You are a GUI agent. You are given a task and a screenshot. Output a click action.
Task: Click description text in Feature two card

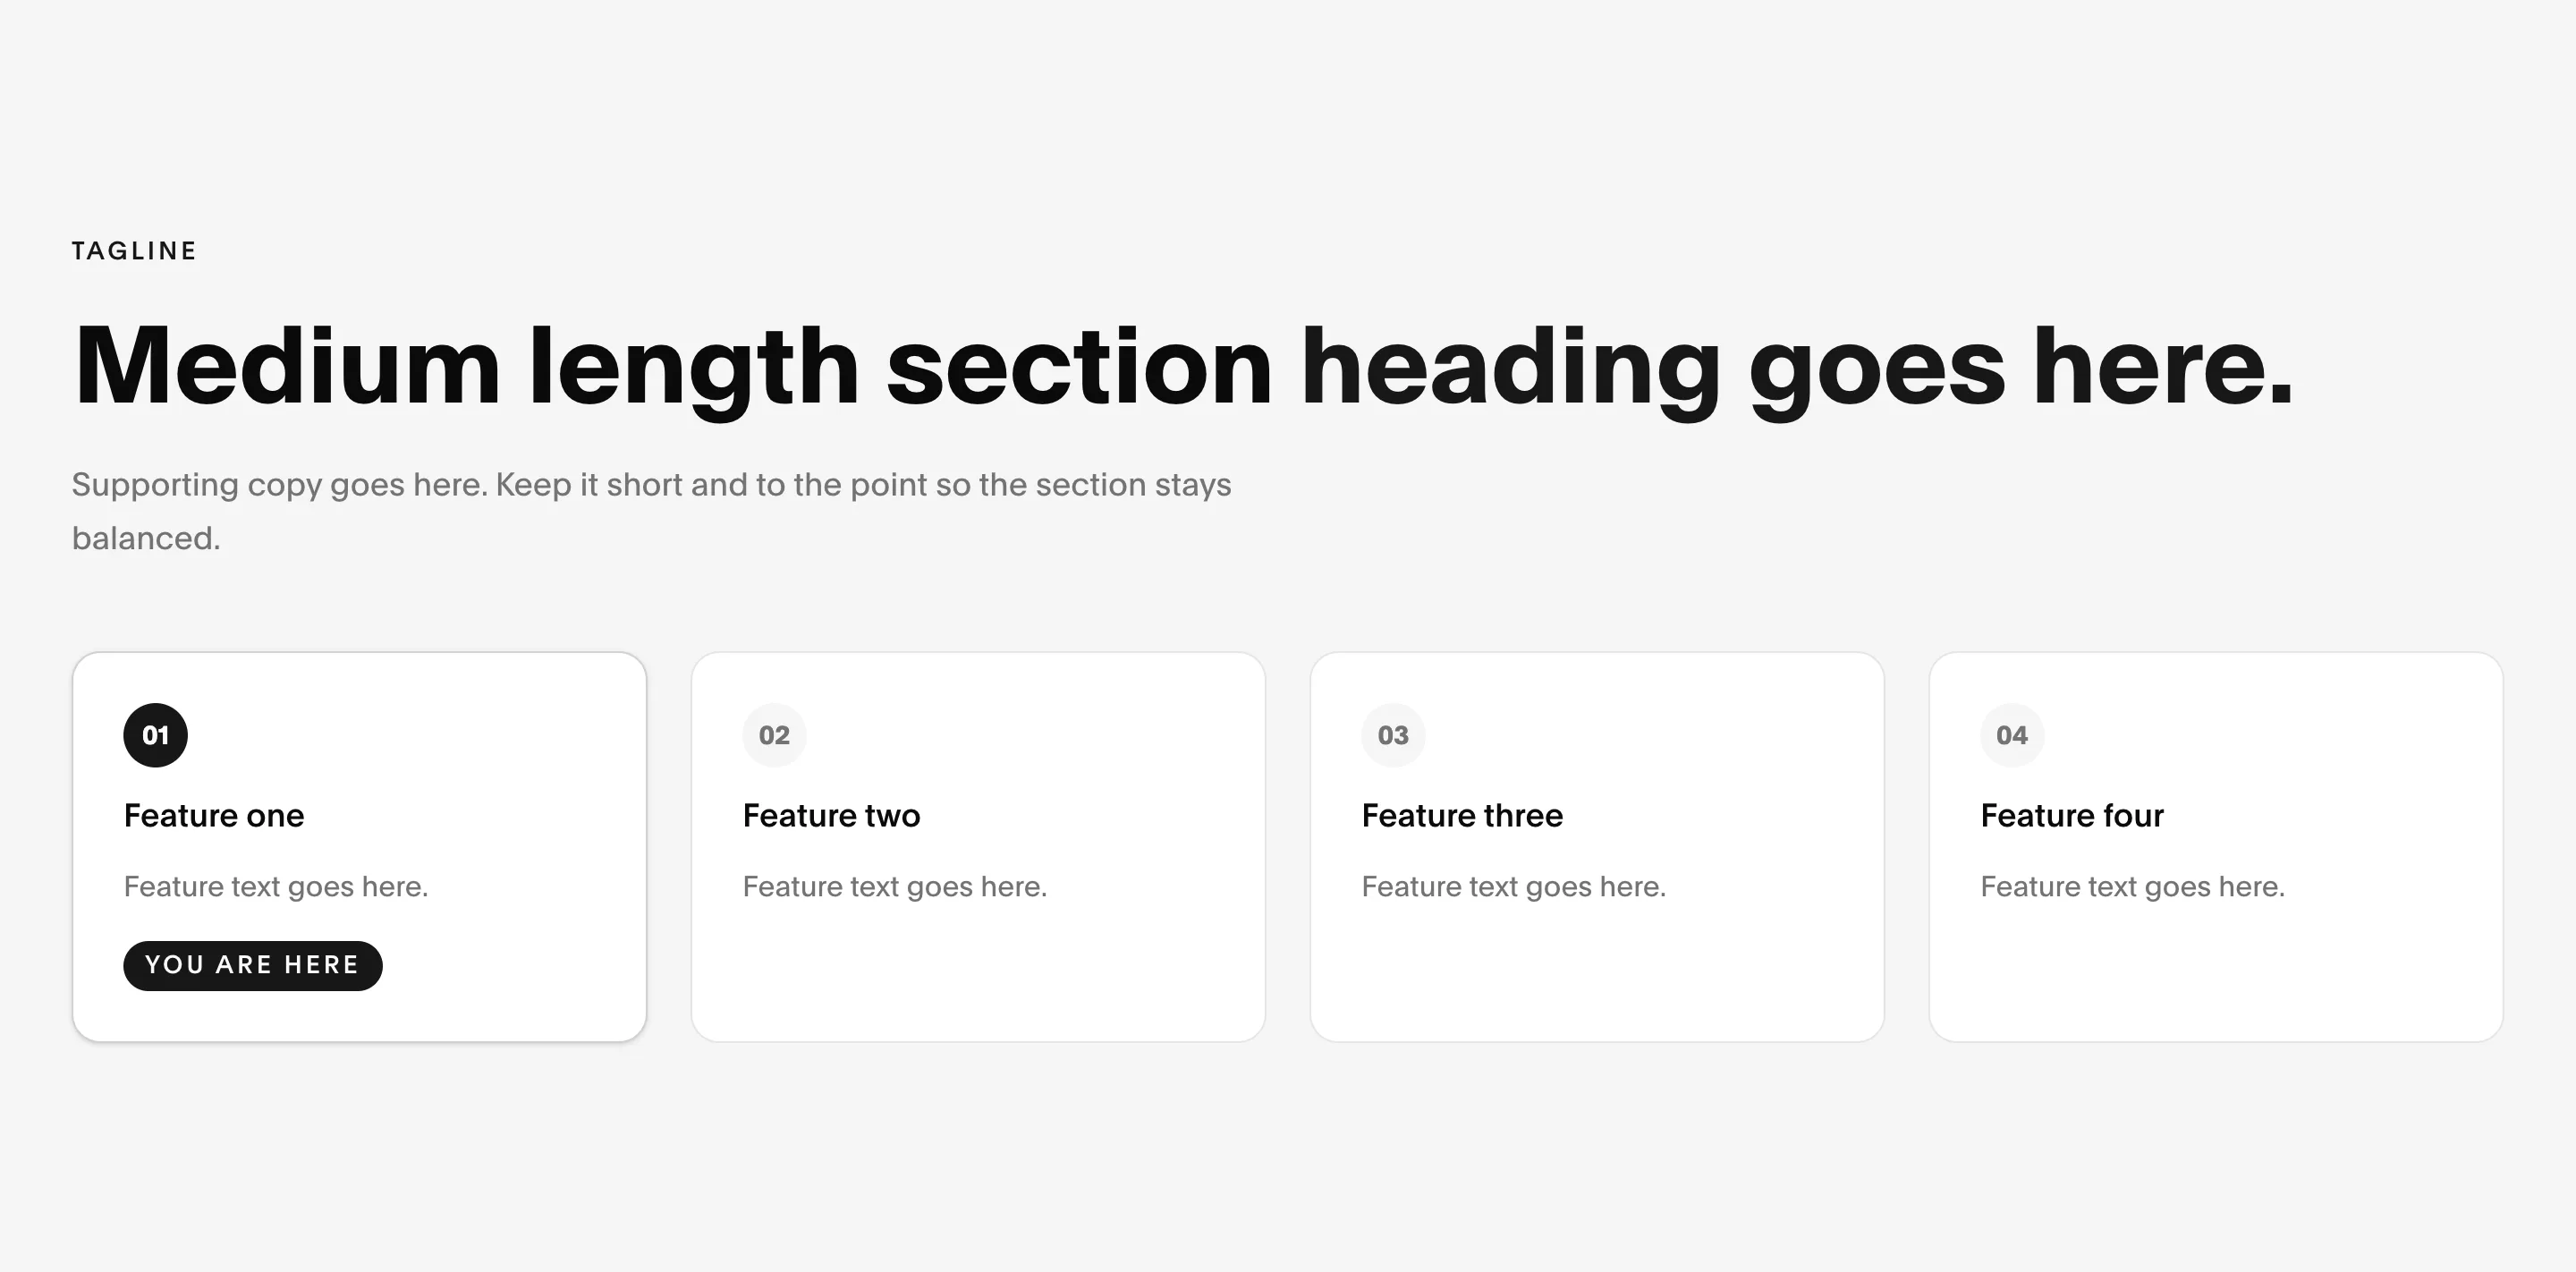point(895,887)
